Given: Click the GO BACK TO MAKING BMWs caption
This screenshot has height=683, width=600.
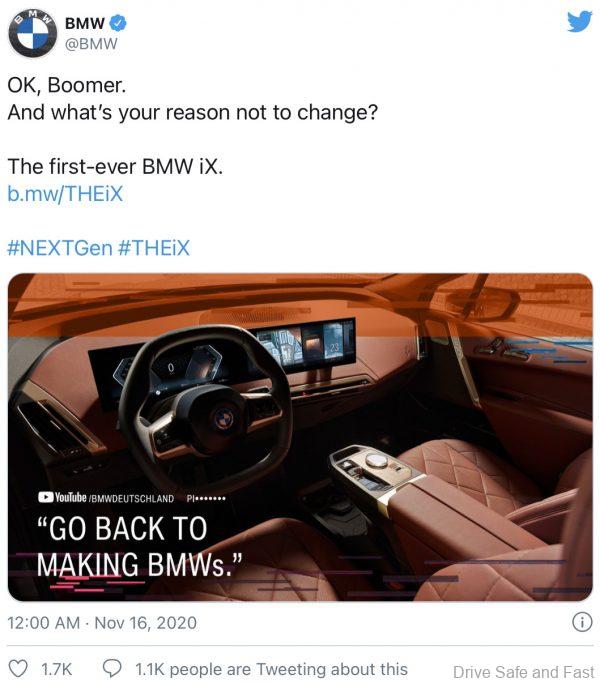Looking at the screenshot, I should coord(139,547).
